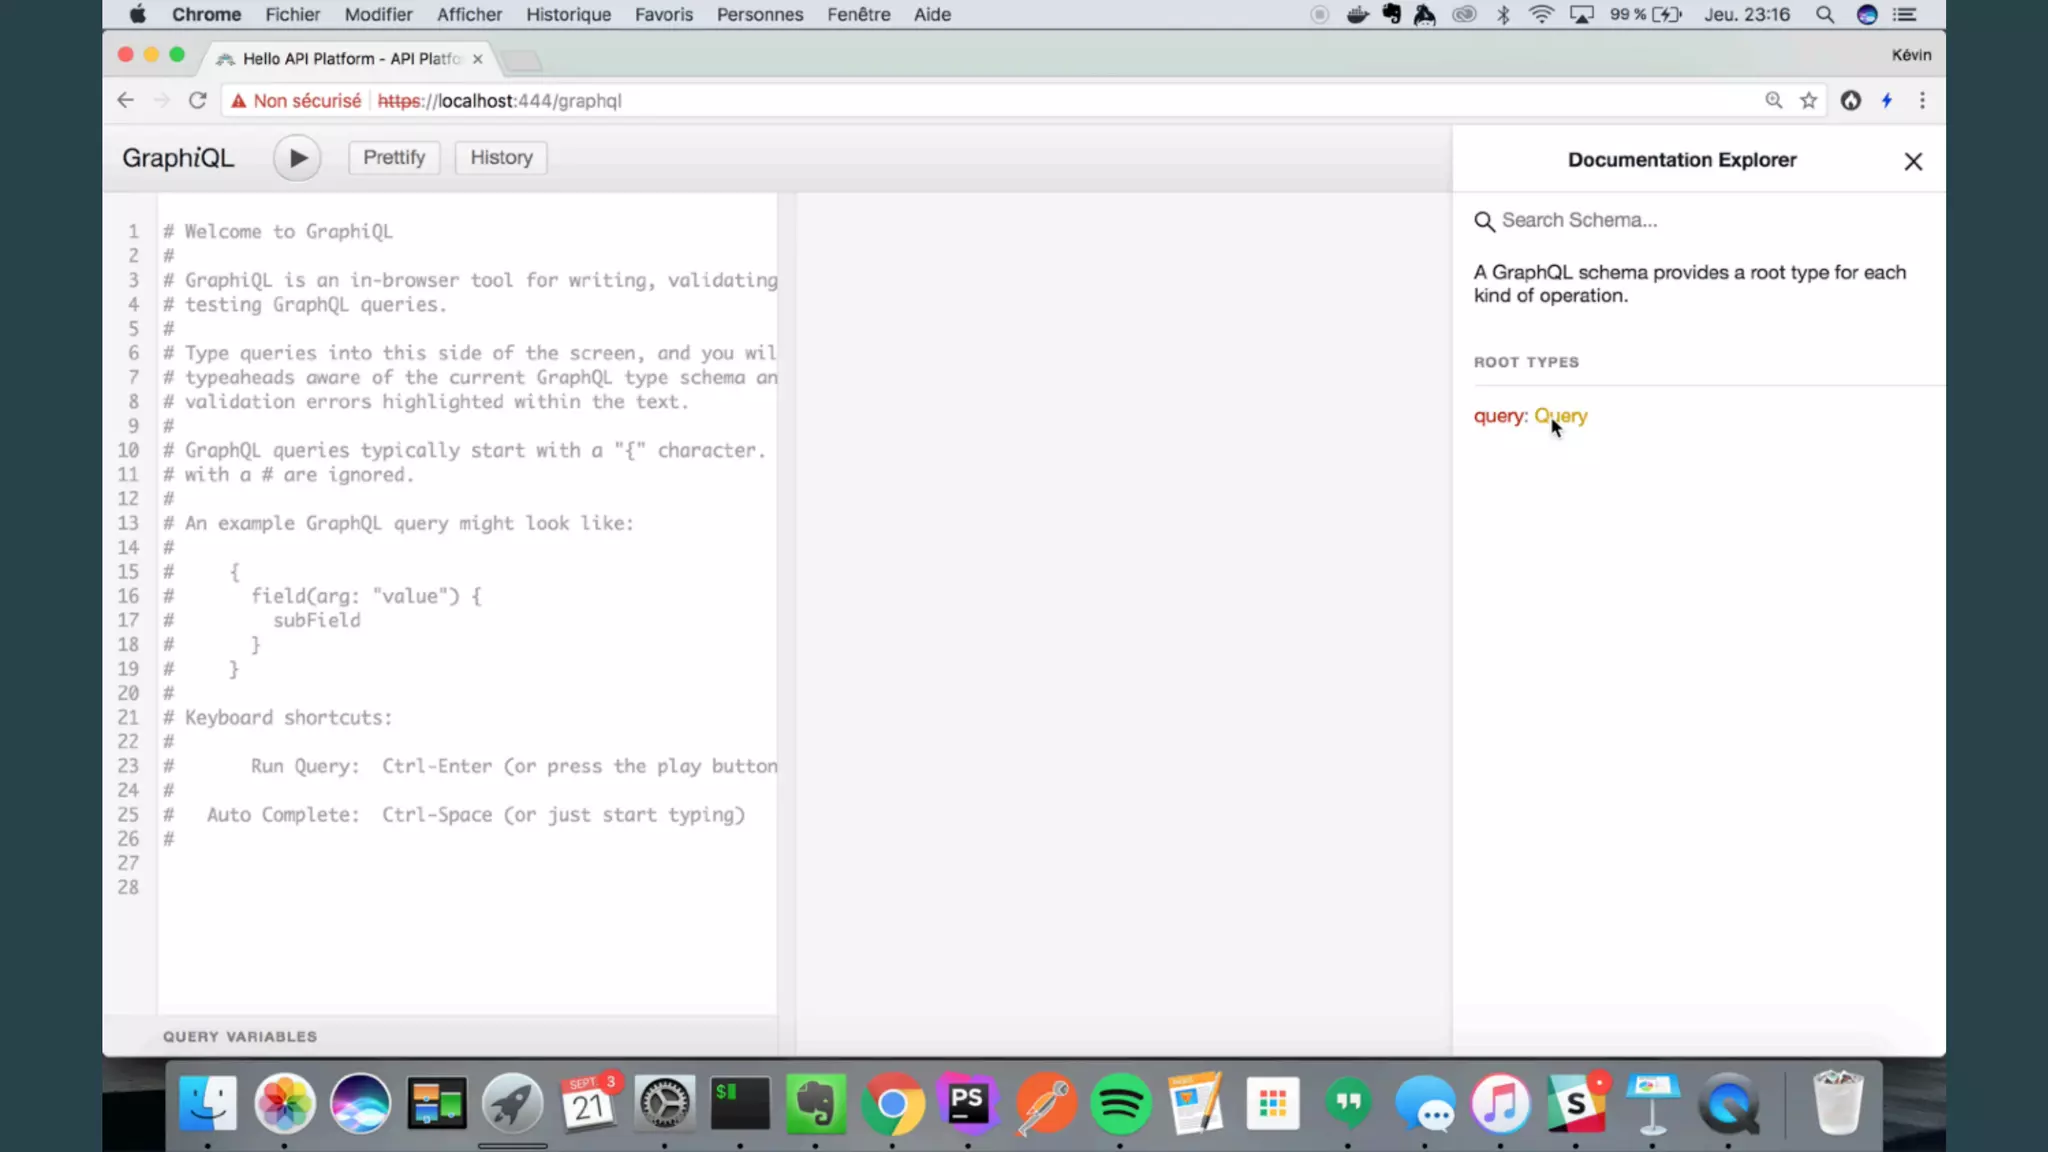The width and height of the screenshot is (2048, 1152).
Task: Click the 99 % battery status
Action: point(1645,14)
